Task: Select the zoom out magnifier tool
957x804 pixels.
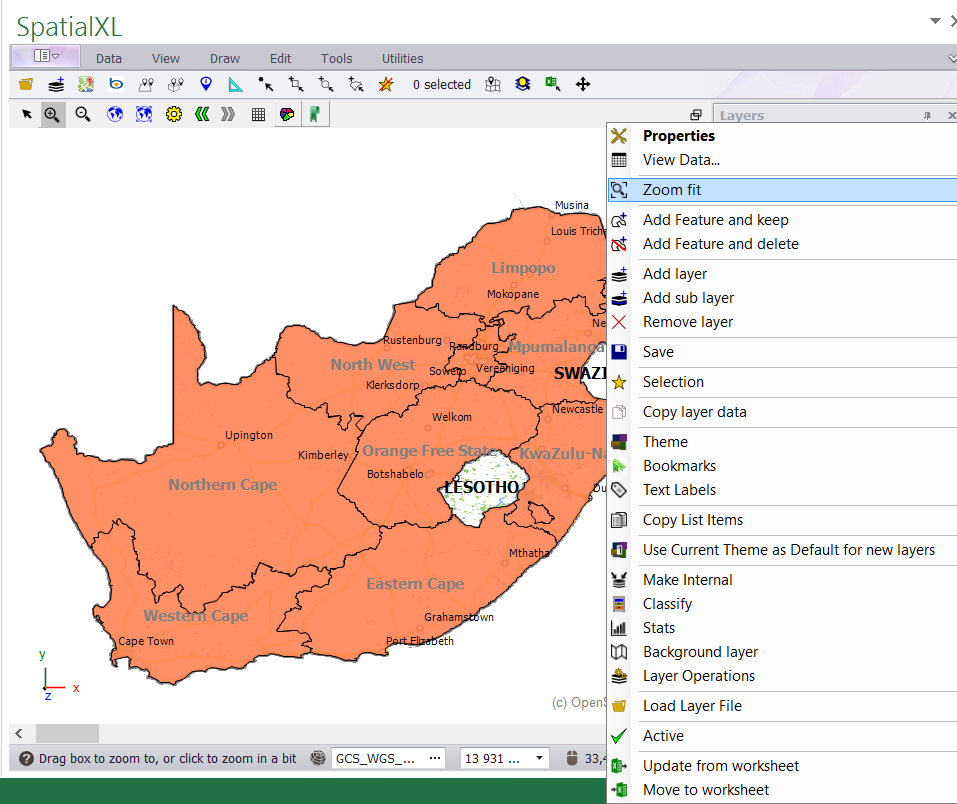Action: point(83,115)
